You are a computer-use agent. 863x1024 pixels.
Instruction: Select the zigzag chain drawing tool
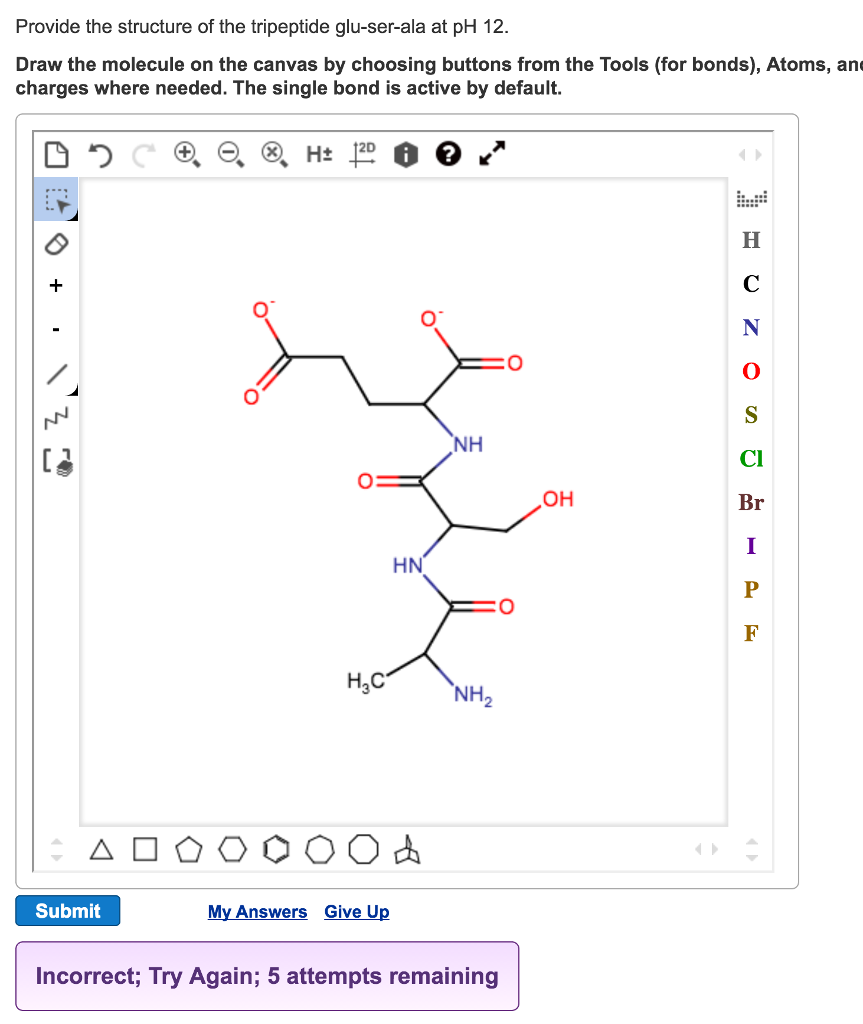(55, 410)
